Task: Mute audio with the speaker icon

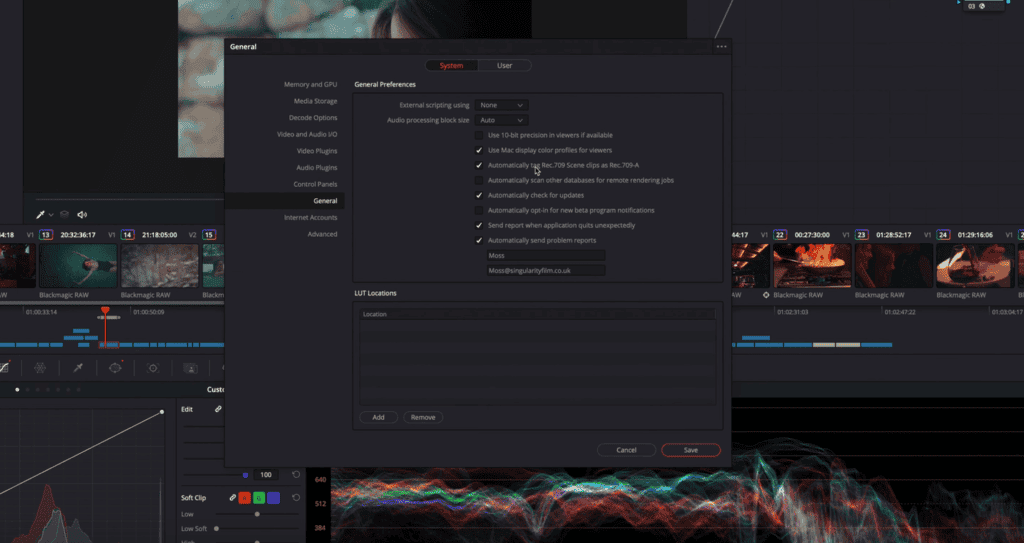Action: [82, 214]
